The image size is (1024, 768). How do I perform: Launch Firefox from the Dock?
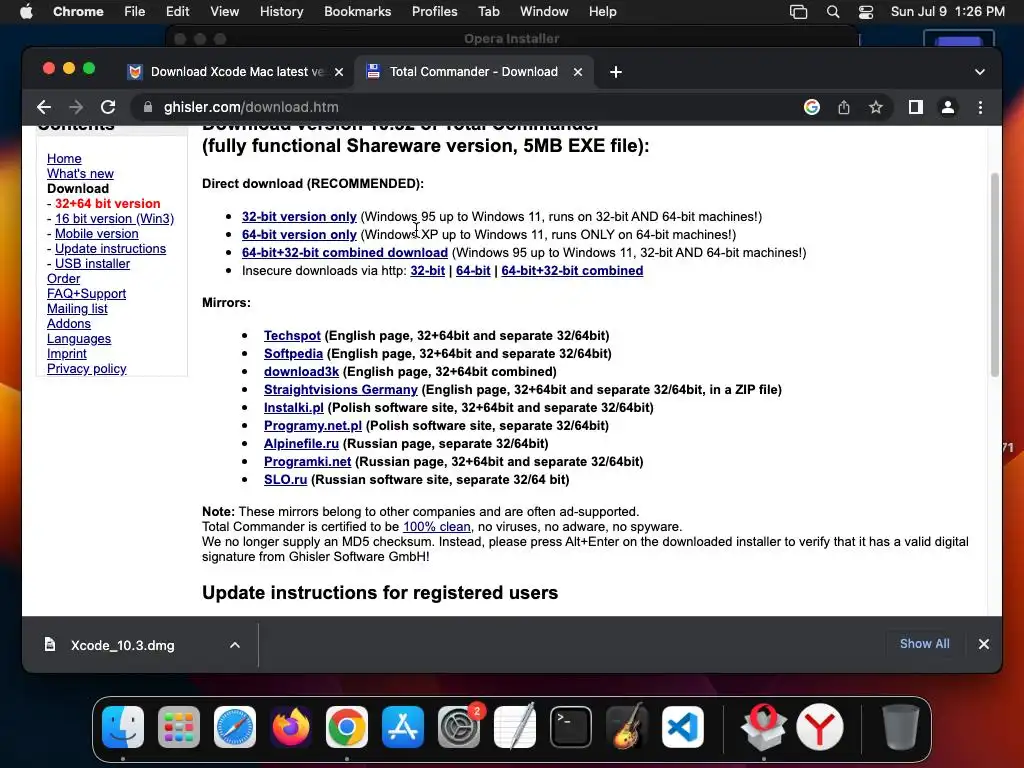291,727
